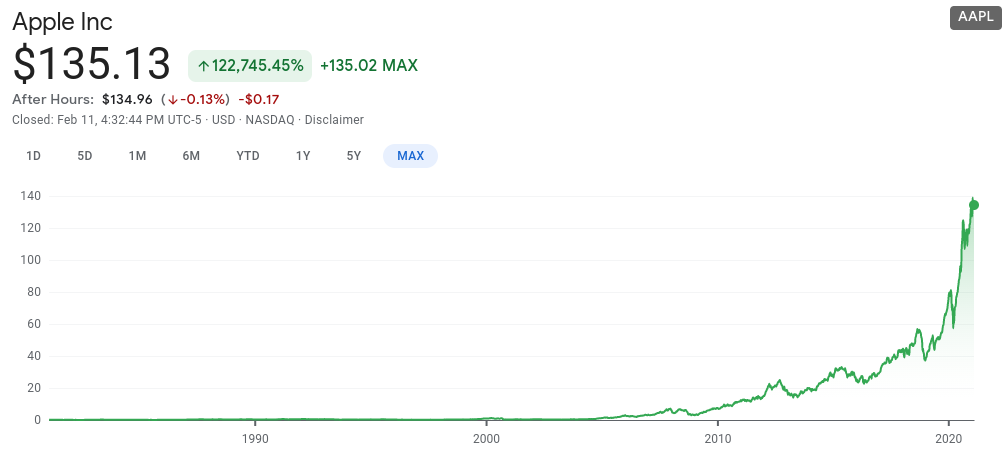Click the red down-arrow after-hours icon
The image size is (1008, 452).
(x=173, y=100)
